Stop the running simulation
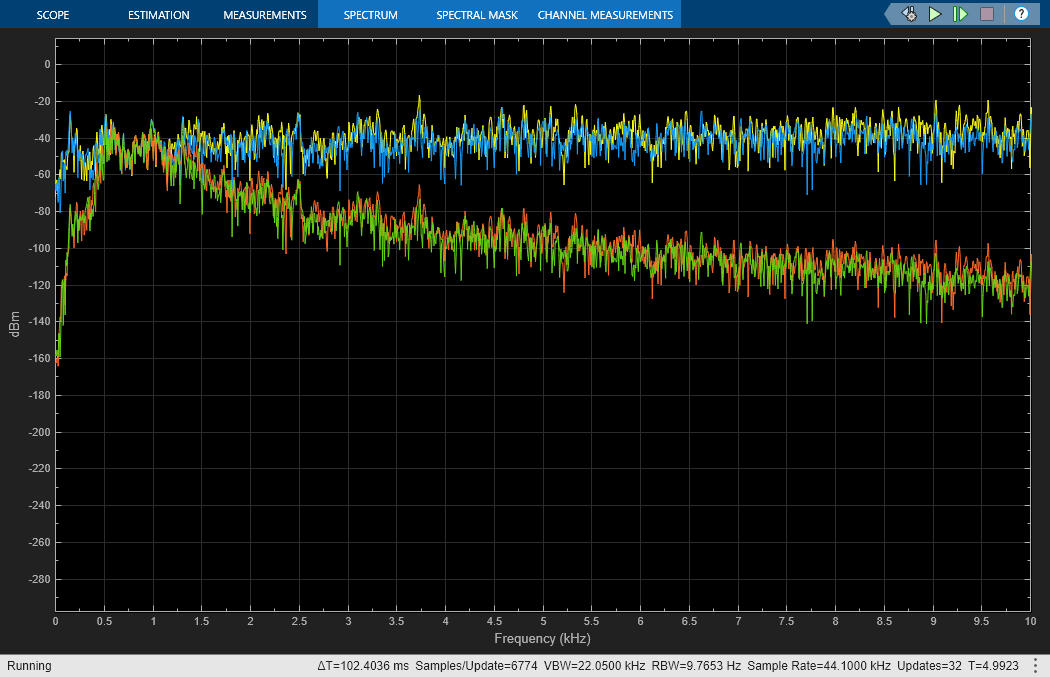The image size is (1050, 677). point(987,14)
